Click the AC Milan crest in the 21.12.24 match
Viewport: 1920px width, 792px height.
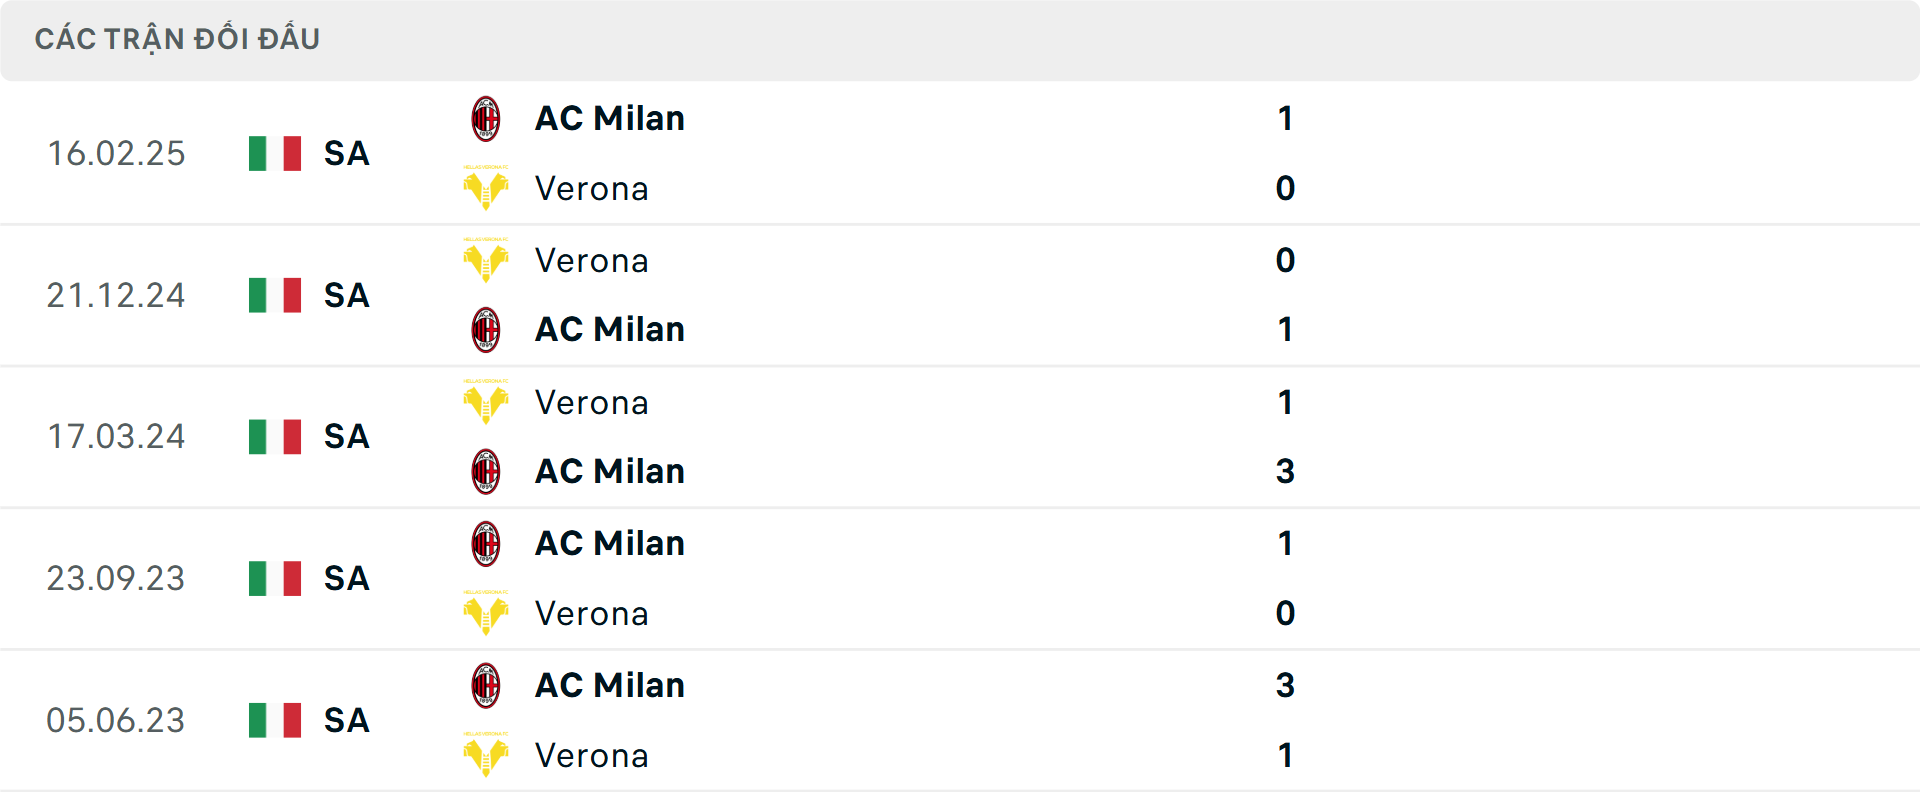[487, 329]
